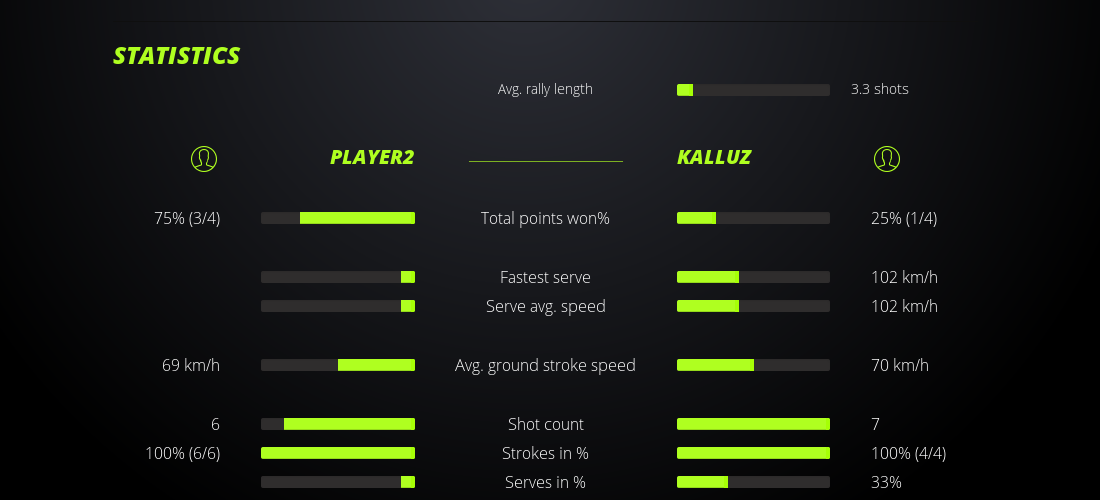The image size is (1100, 500).
Task: Click PLAYER2's Avg. ground stroke speed bar
Action: 338,365
